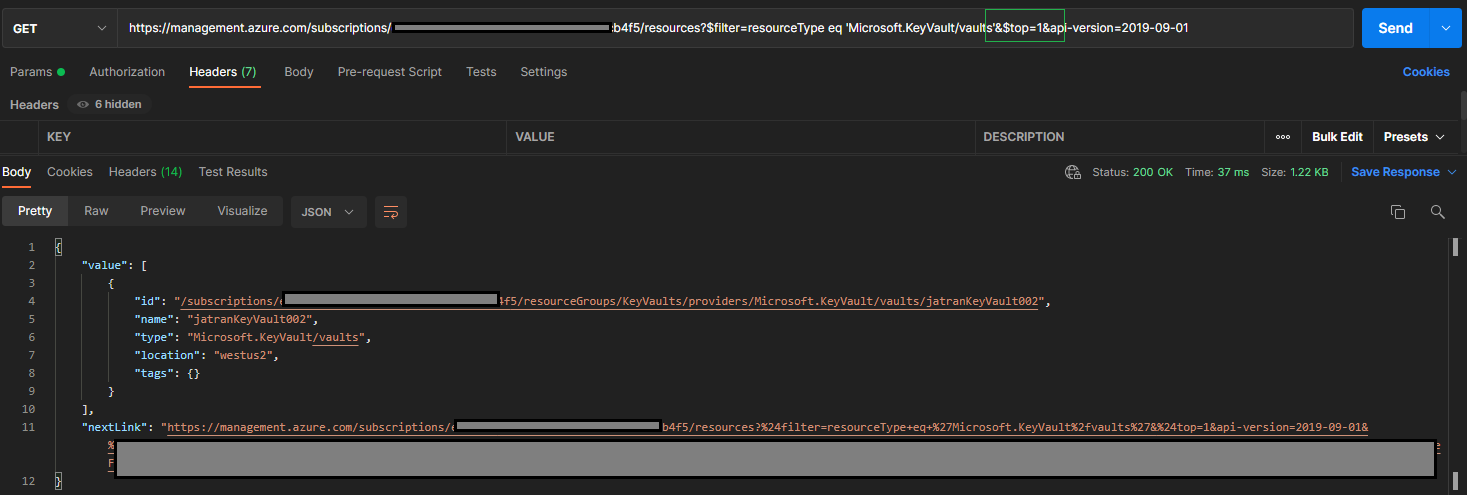This screenshot has width=1467, height=495.
Task: Open the Send button arrow menu
Action: pos(1446,28)
